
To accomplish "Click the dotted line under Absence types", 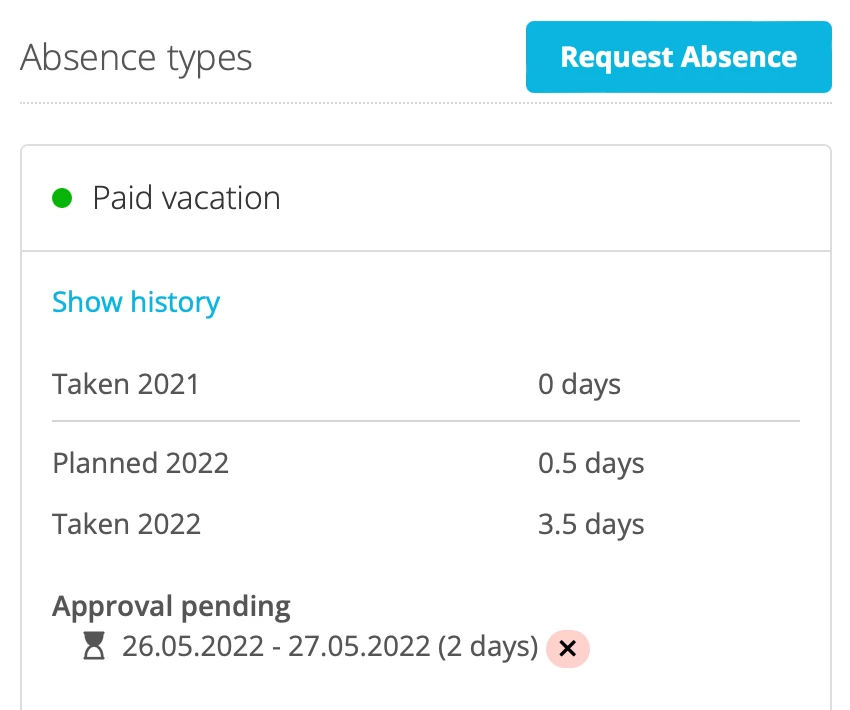I will point(426,103).
